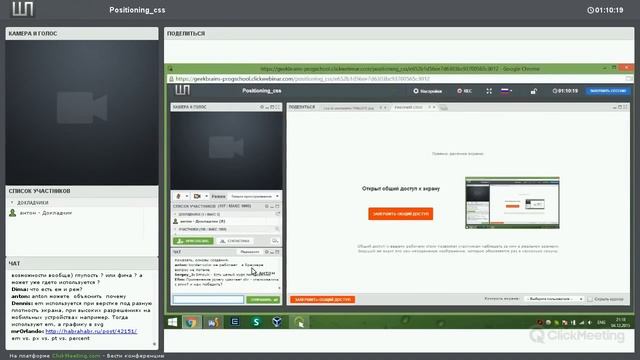The image size is (640, 360).
Task: Click the Chrome address bar URL
Action: pos(302,79)
